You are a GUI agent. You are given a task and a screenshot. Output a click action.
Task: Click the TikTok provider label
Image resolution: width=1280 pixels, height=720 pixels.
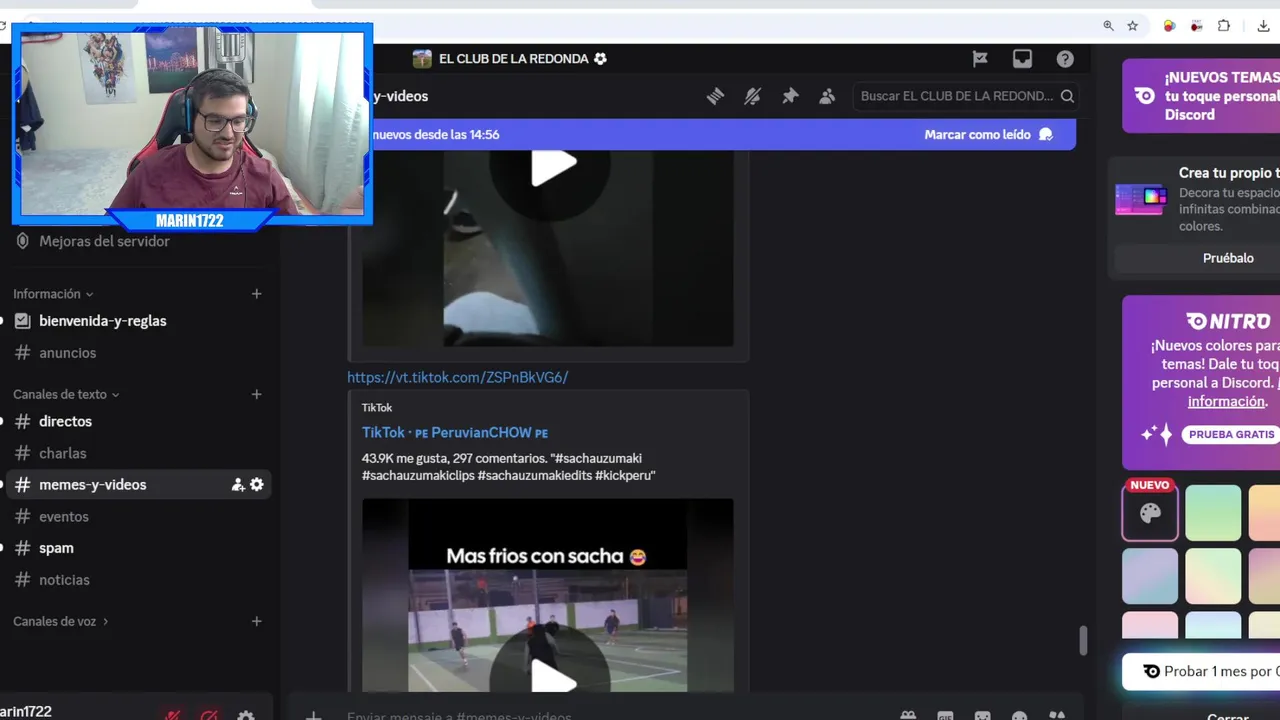tap(377, 408)
